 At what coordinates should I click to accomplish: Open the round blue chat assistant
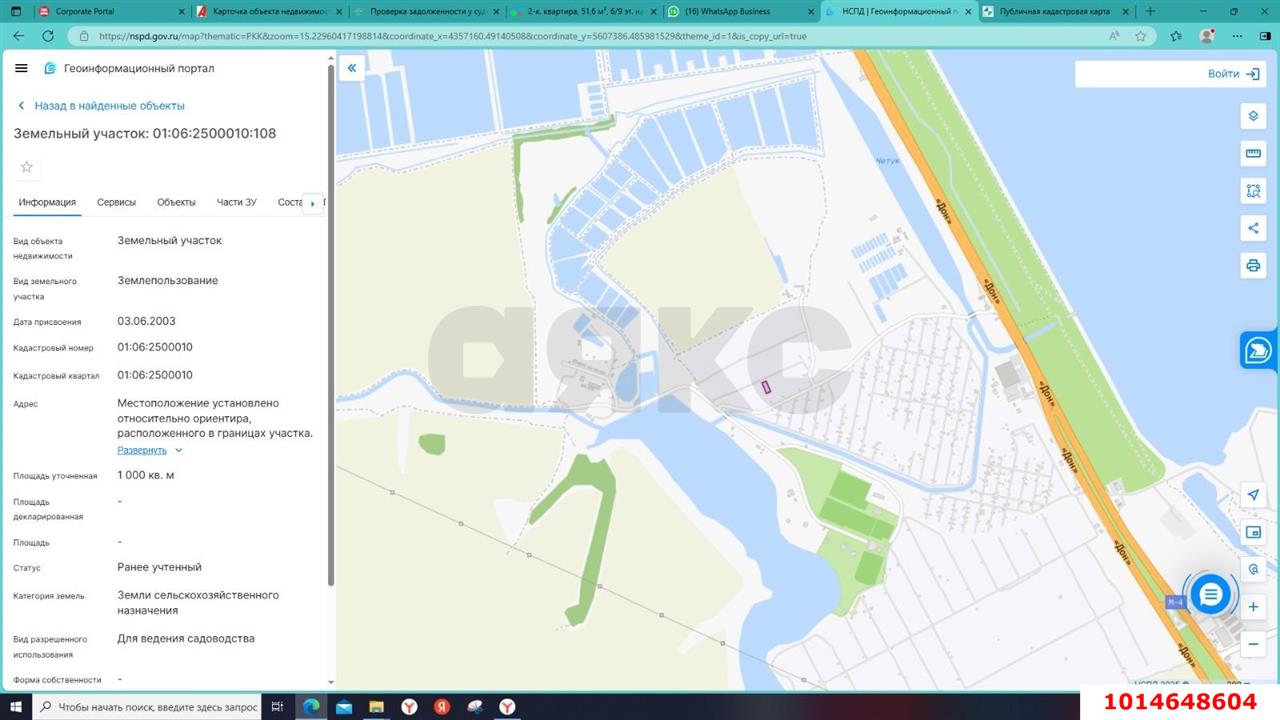point(1210,595)
